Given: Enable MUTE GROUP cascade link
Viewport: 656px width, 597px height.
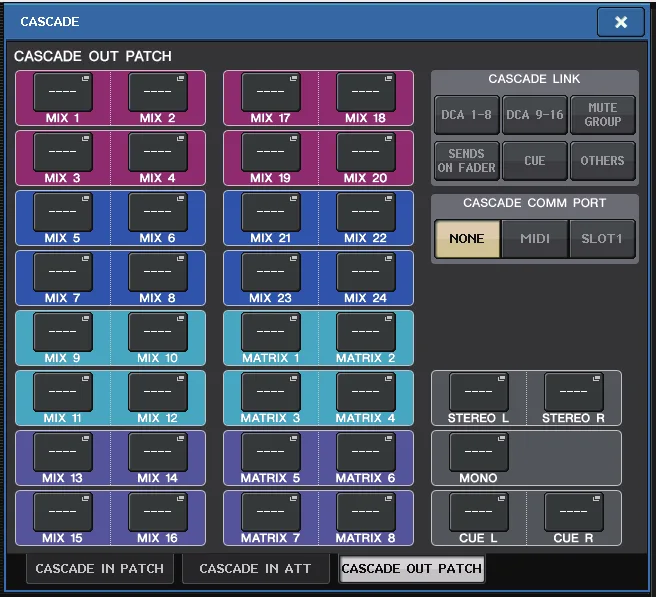Looking at the screenshot, I should (x=602, y=115).
